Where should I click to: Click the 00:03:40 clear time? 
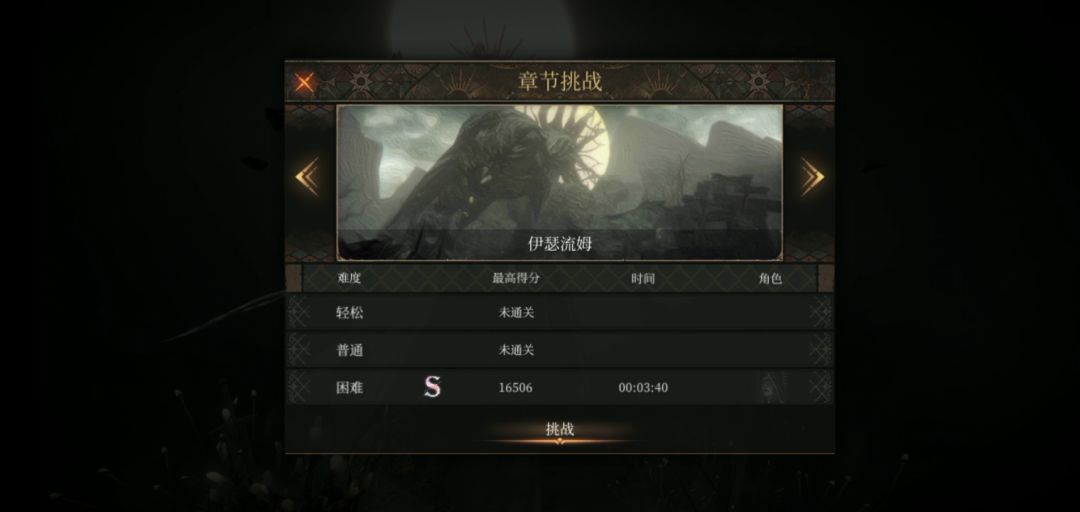(643, 388)
